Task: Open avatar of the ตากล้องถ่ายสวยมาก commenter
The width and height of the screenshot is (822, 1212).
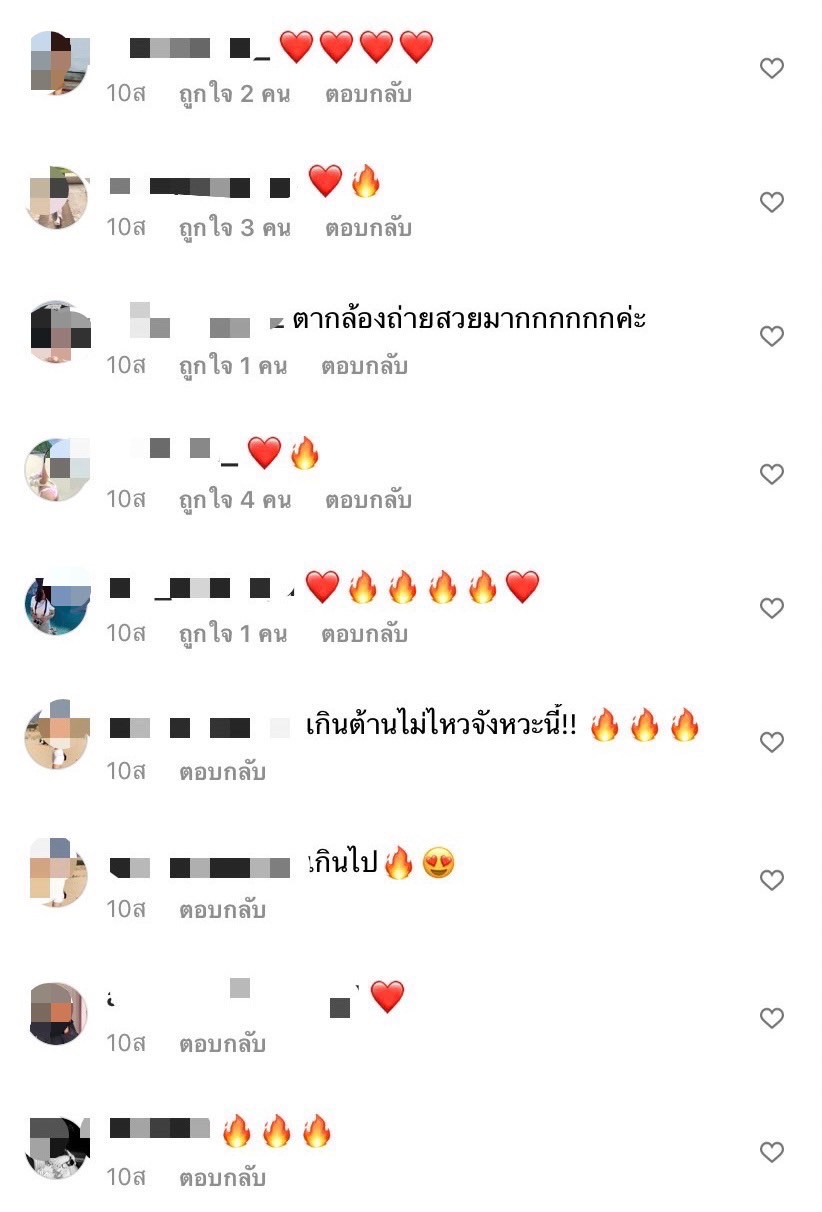Action: (x=57, y=332)
